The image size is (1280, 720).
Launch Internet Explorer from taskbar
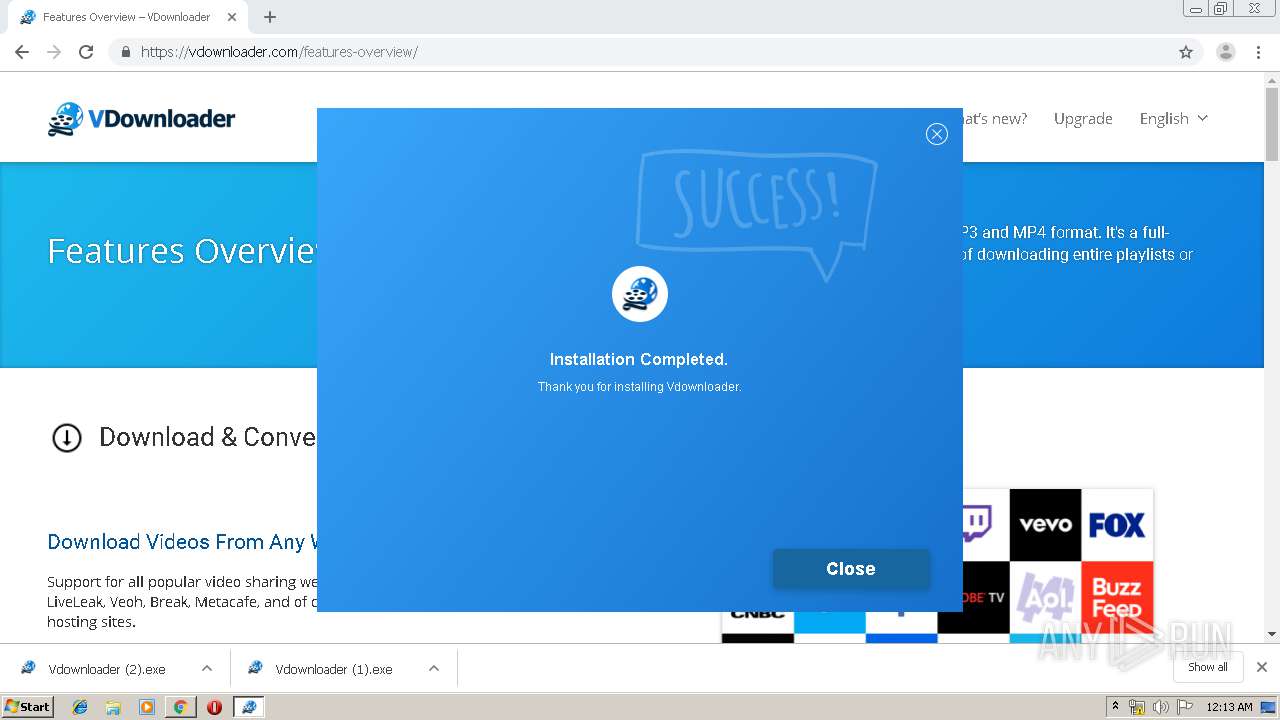(80, 707)
